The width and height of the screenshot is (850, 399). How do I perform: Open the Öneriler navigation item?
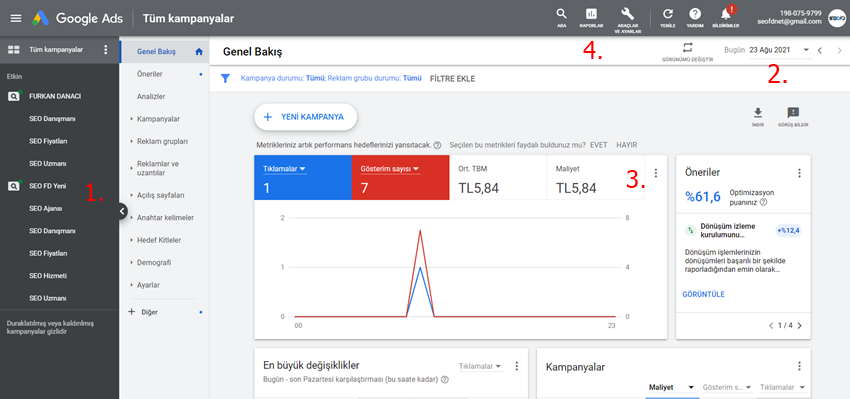pyautogui.click(x=150, y=74)
